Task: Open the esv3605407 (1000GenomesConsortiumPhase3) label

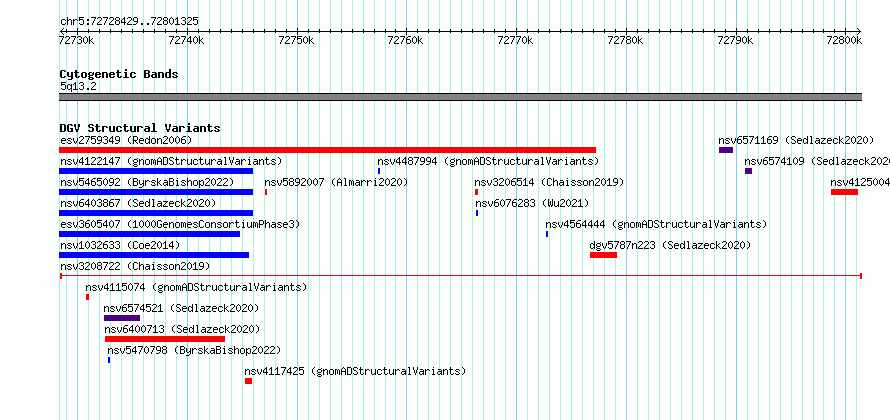Action: pyautogui.click(x=180, y=224)
